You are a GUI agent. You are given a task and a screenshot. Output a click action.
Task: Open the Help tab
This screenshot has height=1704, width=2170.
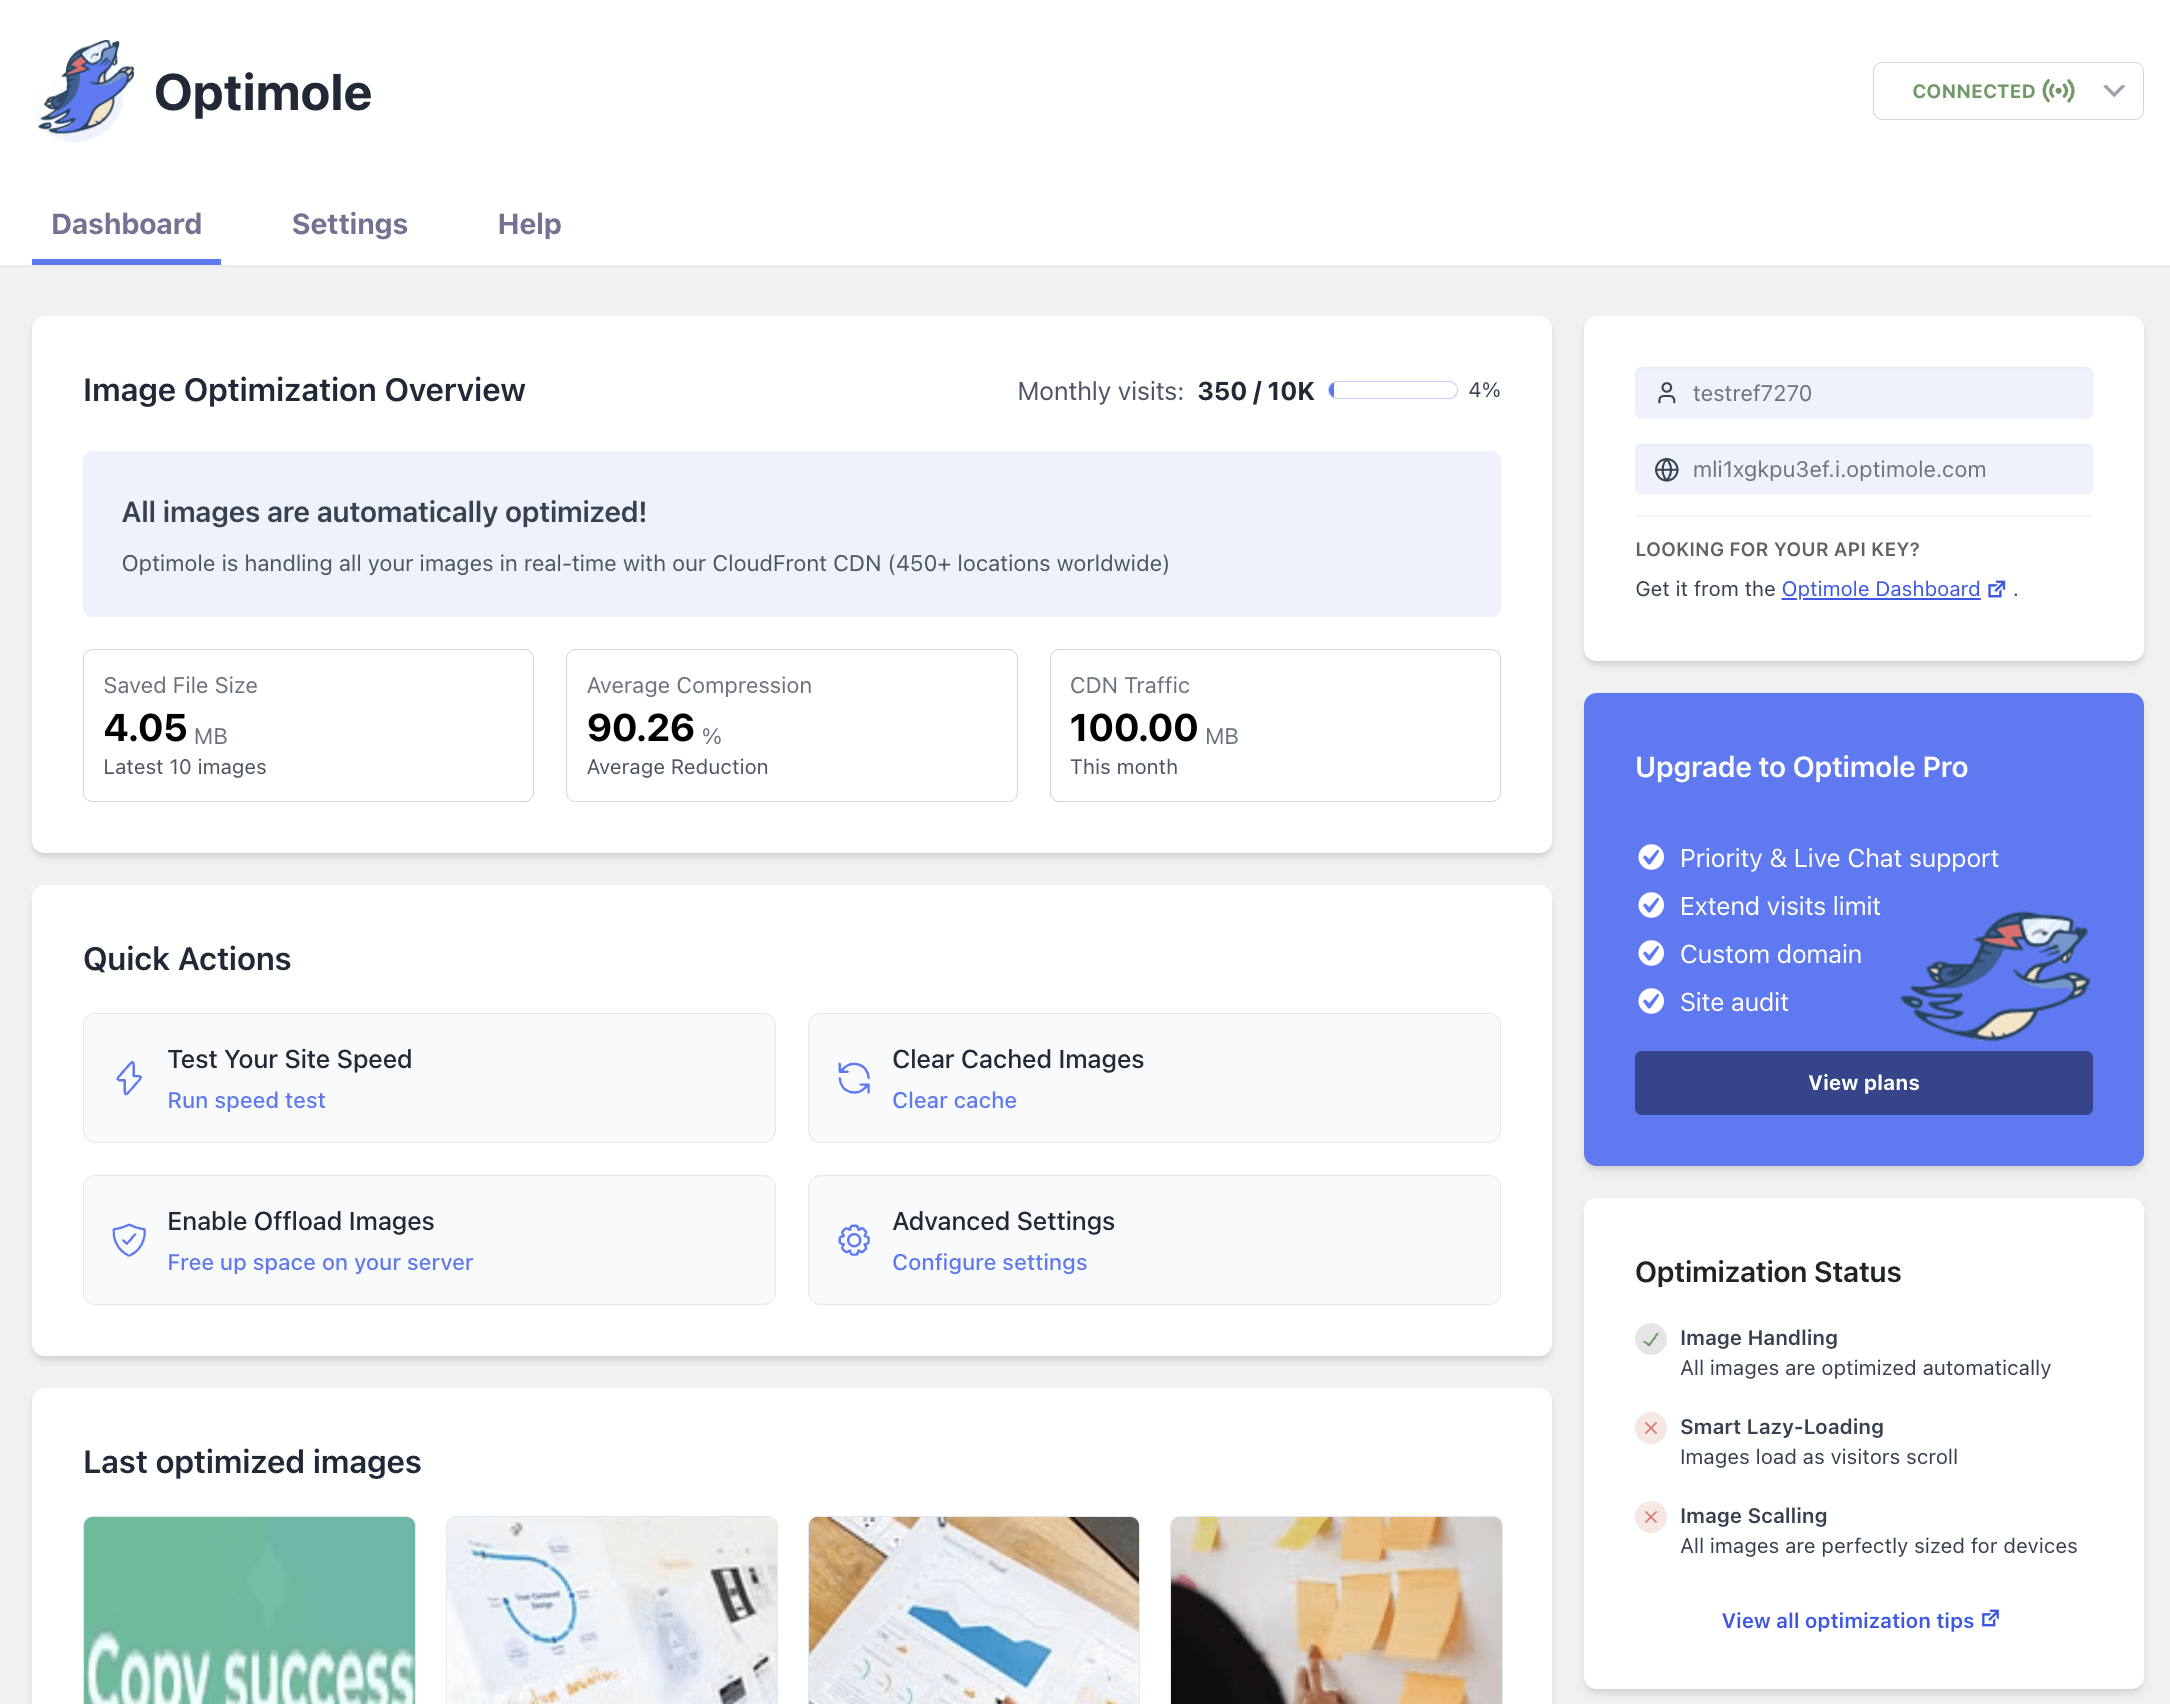pos(529,224)
